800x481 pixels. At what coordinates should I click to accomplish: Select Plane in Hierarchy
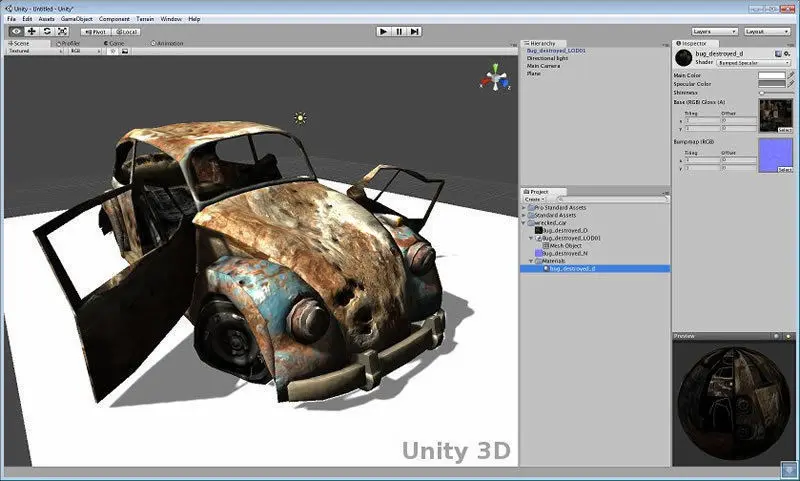coord(533,73)
